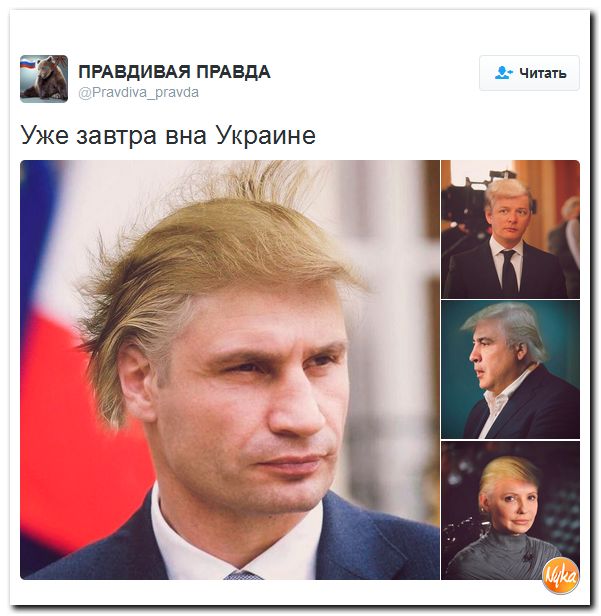Image resolution: width=601 pixels, height=616 pixels.
Task: Open the bear avatar profile picture
Action: [x=44, y=79]
